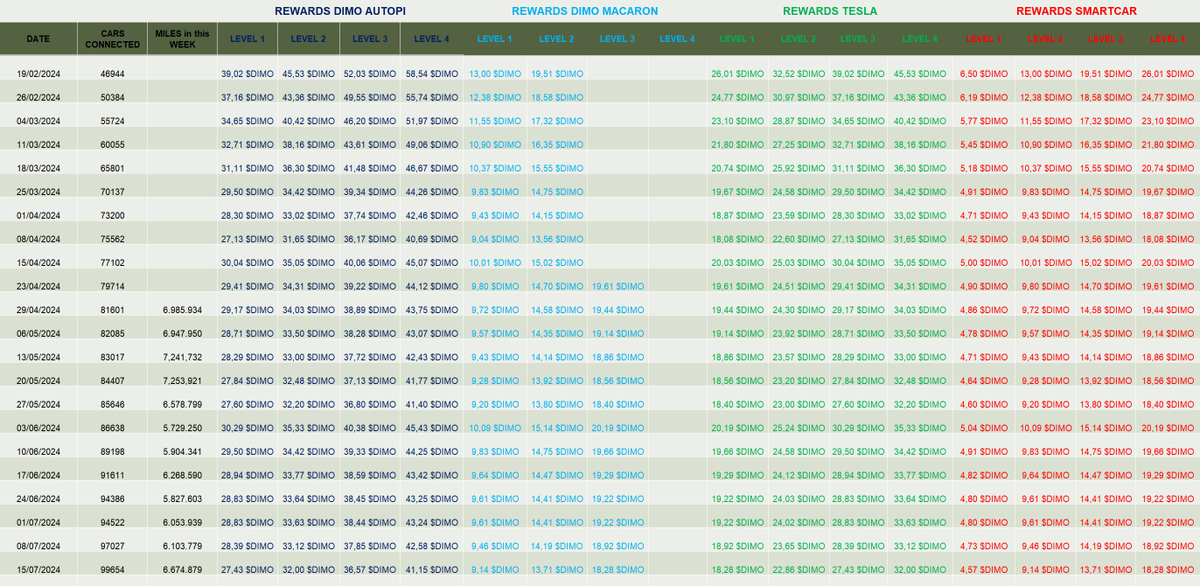Click the date cell 03/06/2024
The width and height of the screenshot is (1200, 586).
coord(38,428)
